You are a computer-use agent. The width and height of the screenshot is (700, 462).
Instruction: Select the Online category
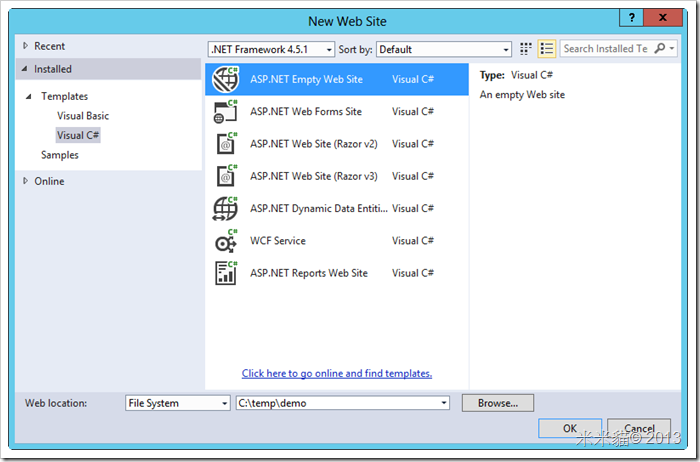[x=49, y=181]
